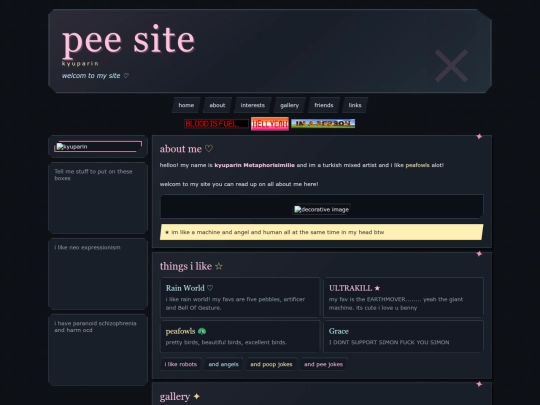The width and height of the screenshot is (540, 405).
Task: Click the welcom to my site read up line
Action: click(239, 184)
